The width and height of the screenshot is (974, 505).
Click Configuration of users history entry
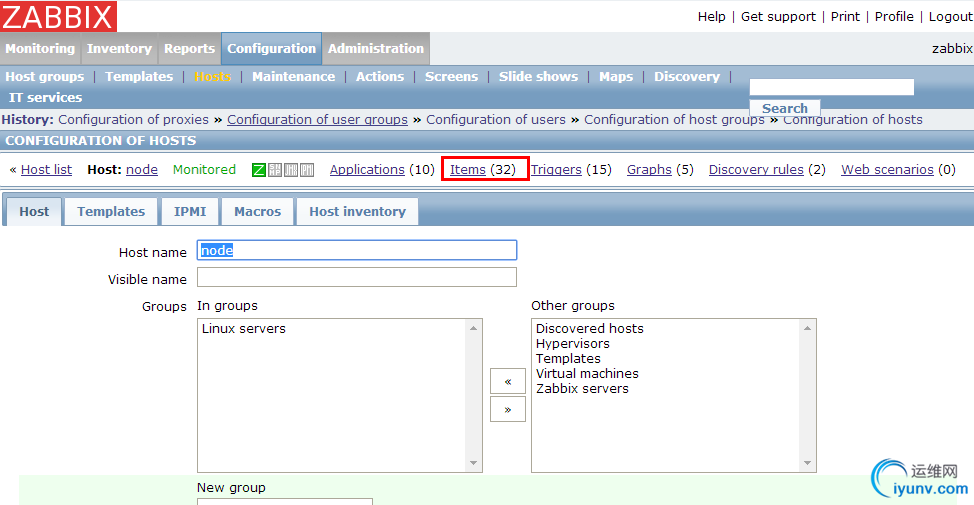coord(496,119)
